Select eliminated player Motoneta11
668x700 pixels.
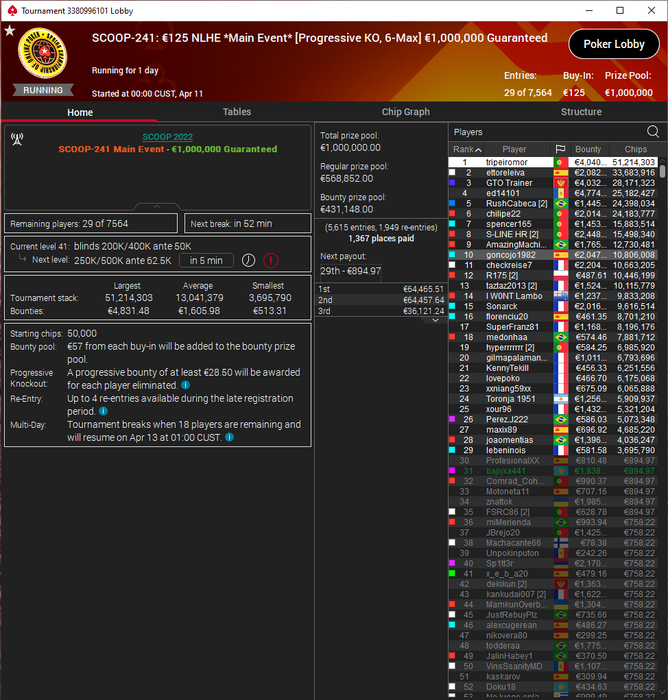[553, 491]
